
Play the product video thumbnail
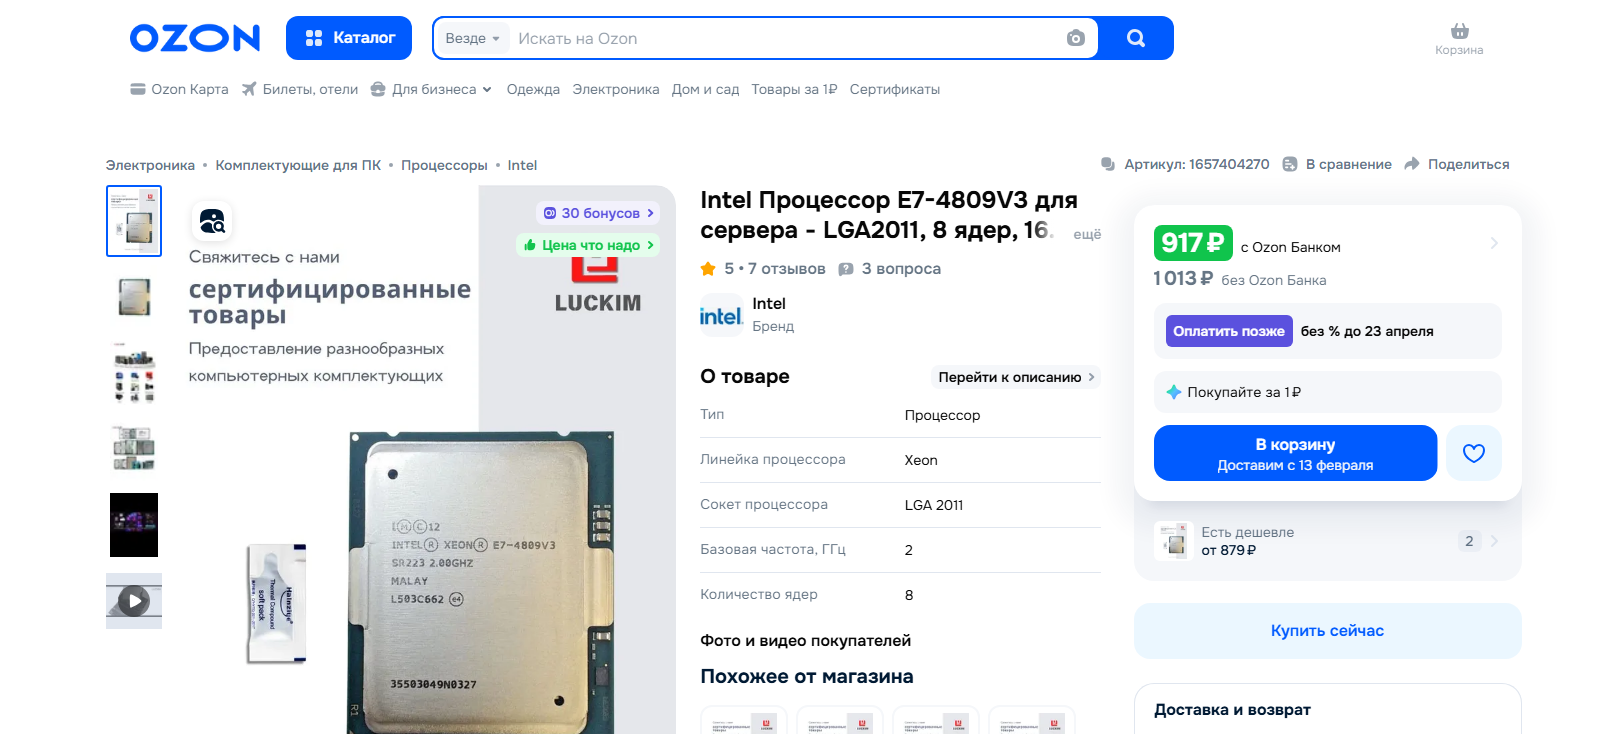pyautogui.click(x=134, y=601)
